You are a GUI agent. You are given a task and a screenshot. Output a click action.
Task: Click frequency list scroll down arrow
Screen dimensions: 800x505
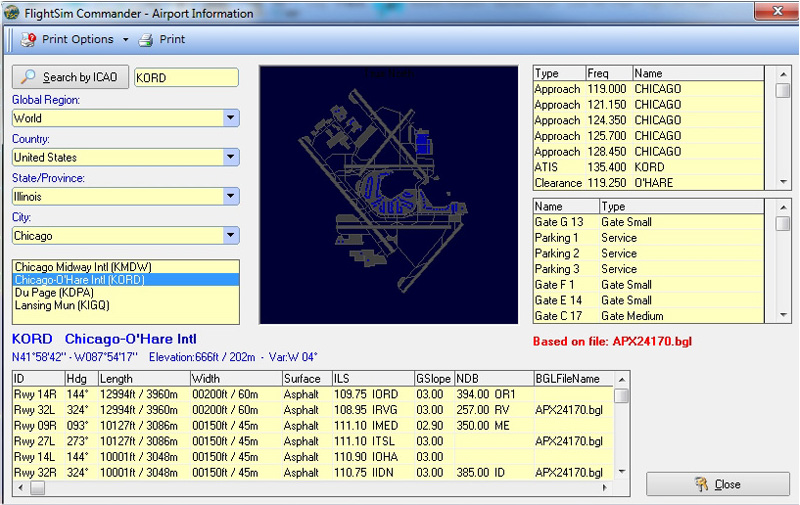click(783, 182)
